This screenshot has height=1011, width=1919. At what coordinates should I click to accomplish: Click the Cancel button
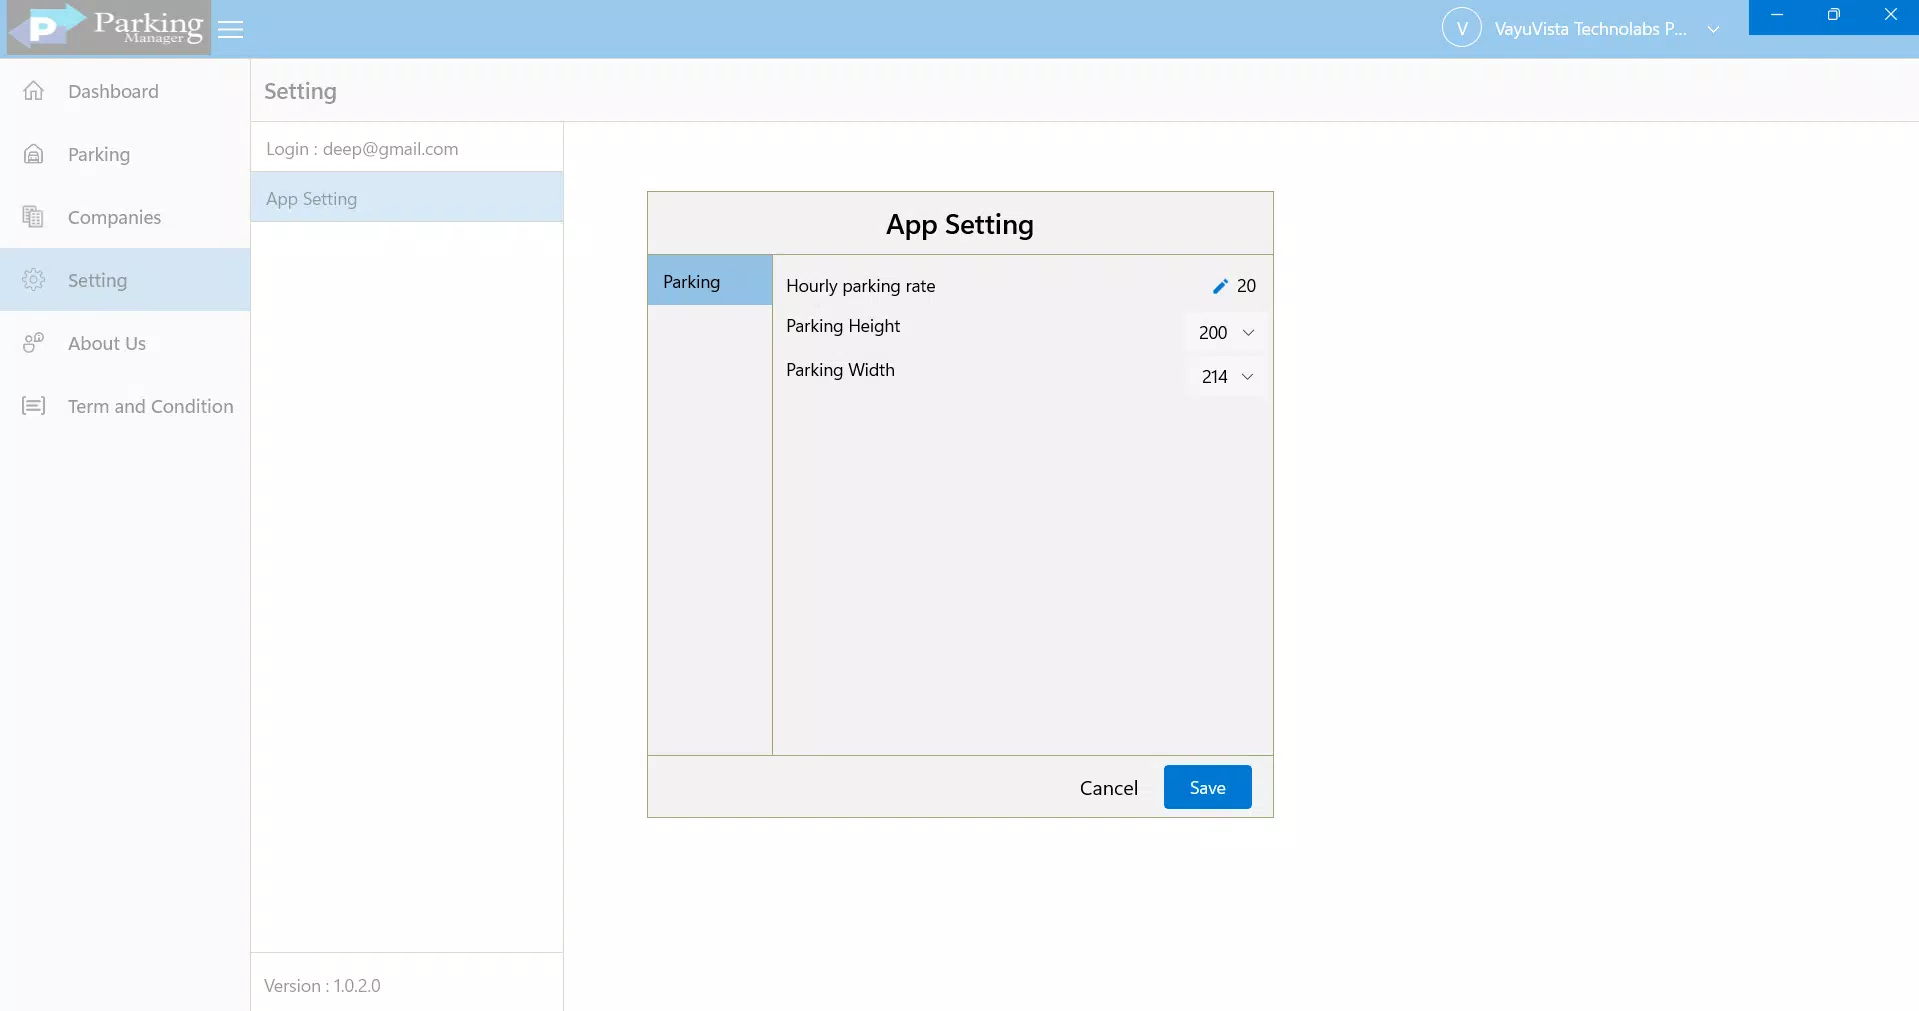click(1108, 788)
